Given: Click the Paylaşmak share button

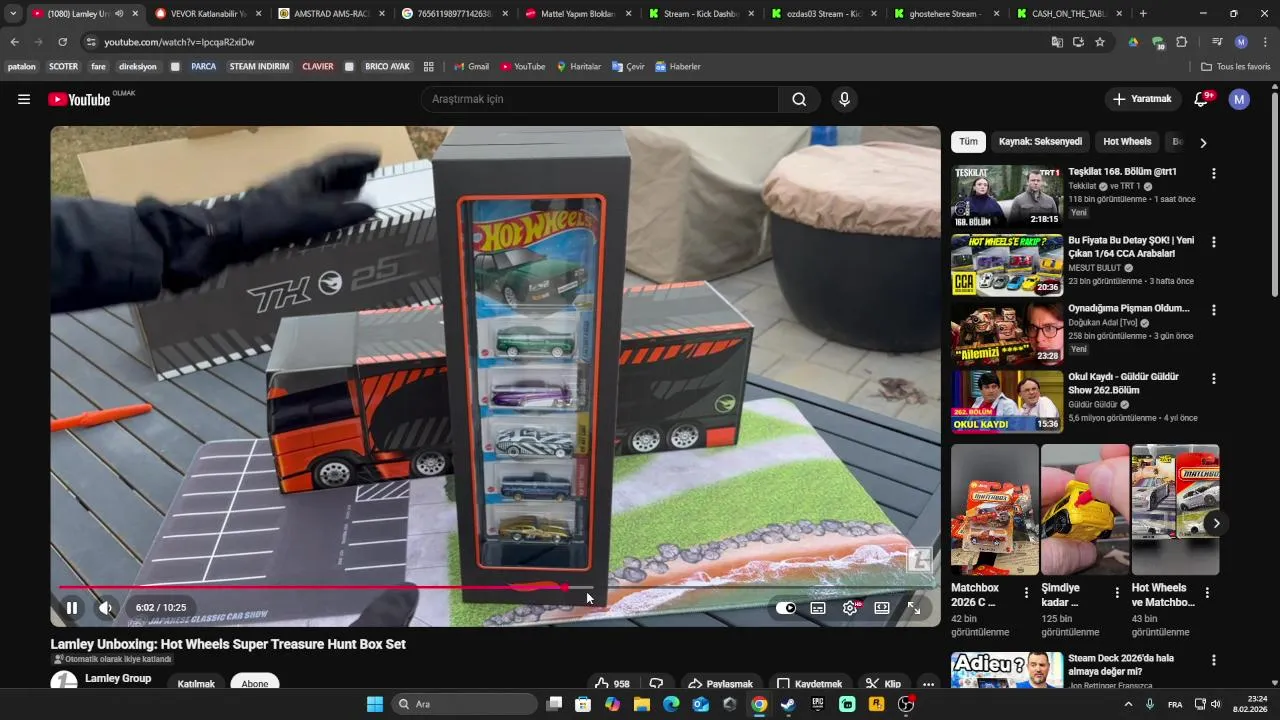Looking at the screenshot, I should (720, 684).
